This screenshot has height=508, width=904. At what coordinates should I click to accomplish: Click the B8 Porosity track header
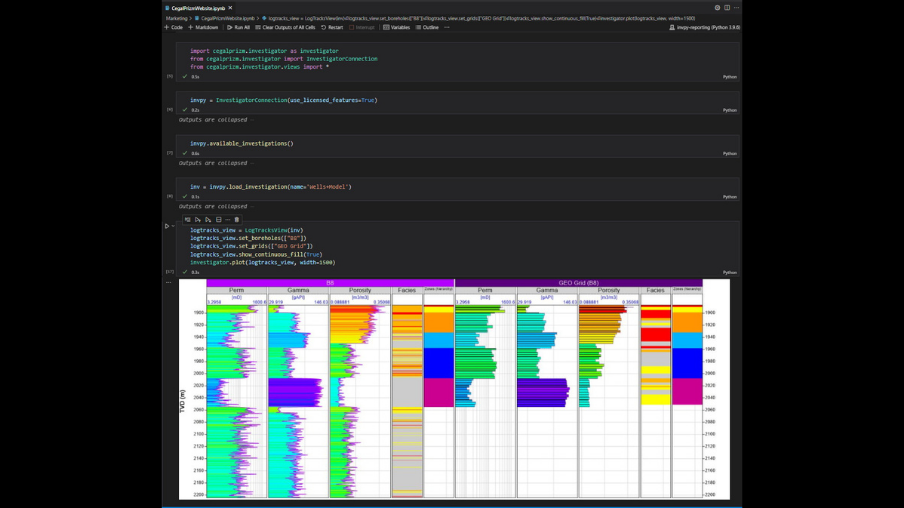pyautogui.click(x=360, y=291)
